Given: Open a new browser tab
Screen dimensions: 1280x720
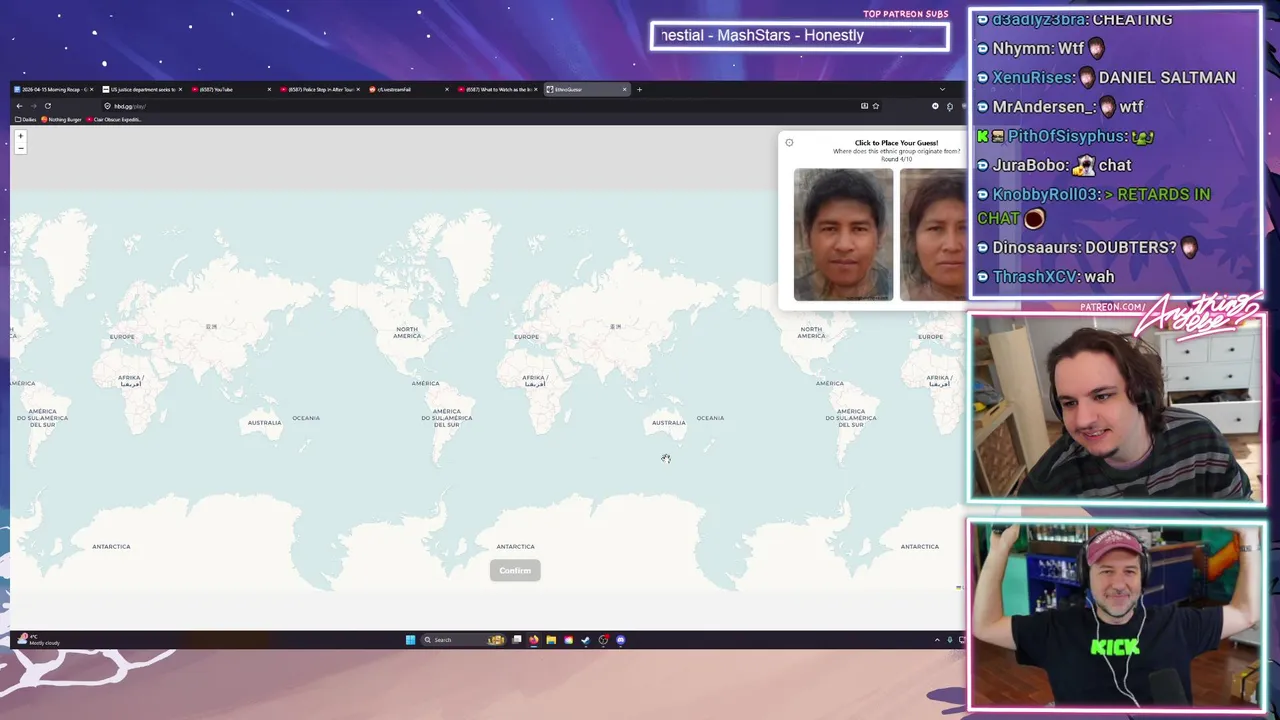Looking at the screenshot, I should (640, 89).
